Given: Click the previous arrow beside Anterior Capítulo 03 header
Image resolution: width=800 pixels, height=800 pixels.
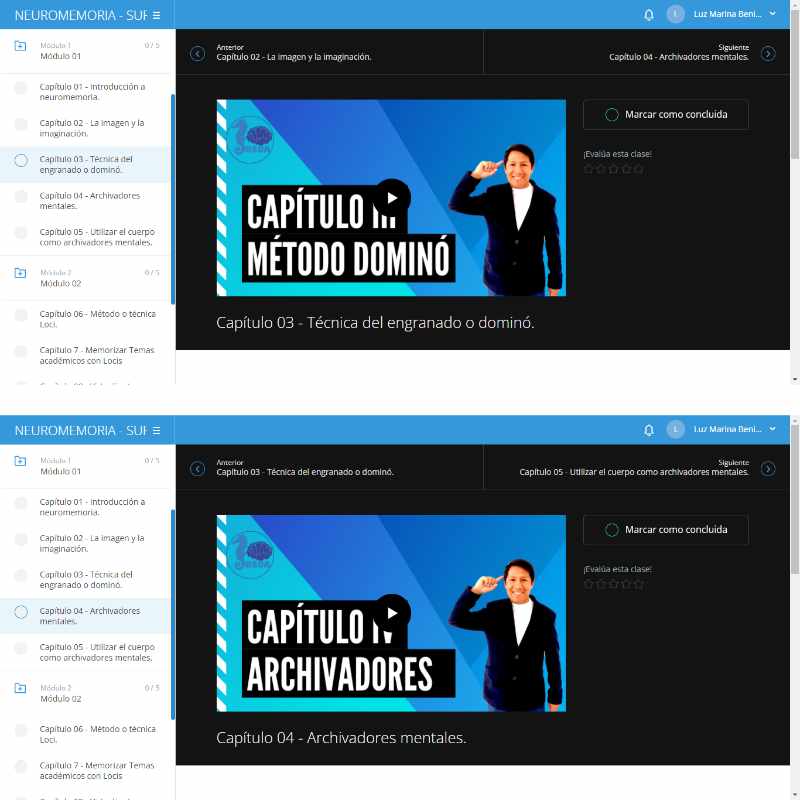Looking at the screenshot, I should pyautogui.click(x=197, y=468).
